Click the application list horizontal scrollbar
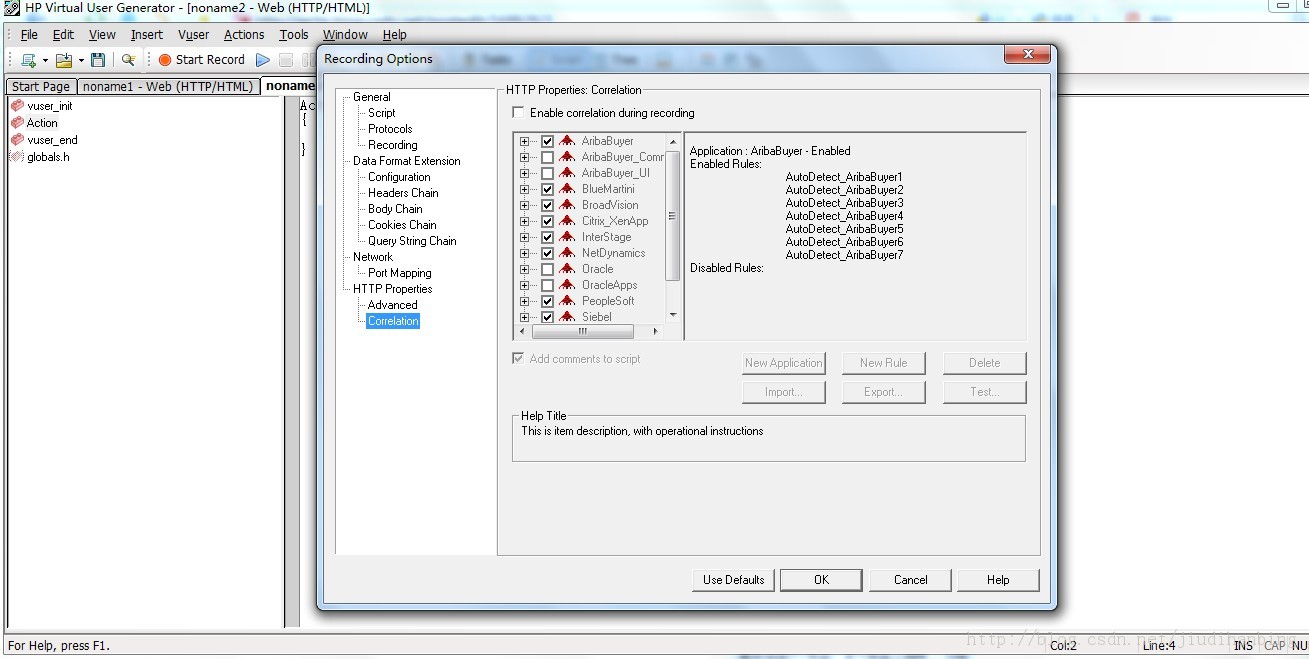Image resolution: width=1309 pixels, height=659 pixels. 590,331
